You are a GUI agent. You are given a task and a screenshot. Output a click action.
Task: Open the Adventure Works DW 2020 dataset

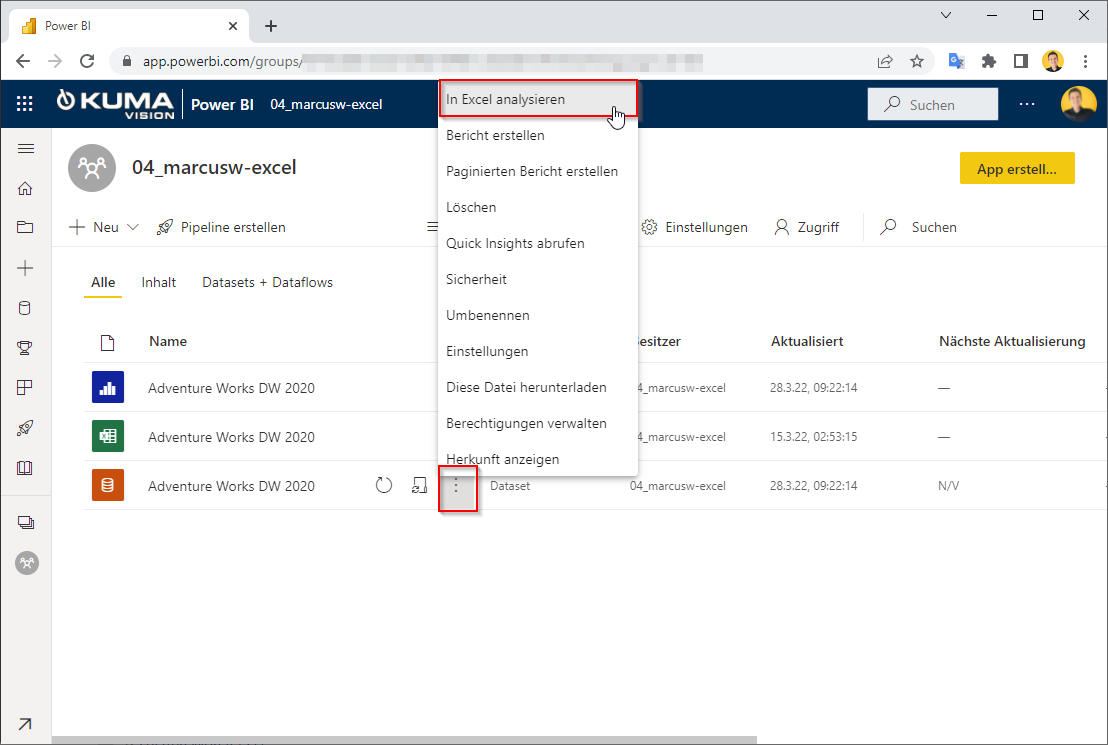(x=231, y=486)
